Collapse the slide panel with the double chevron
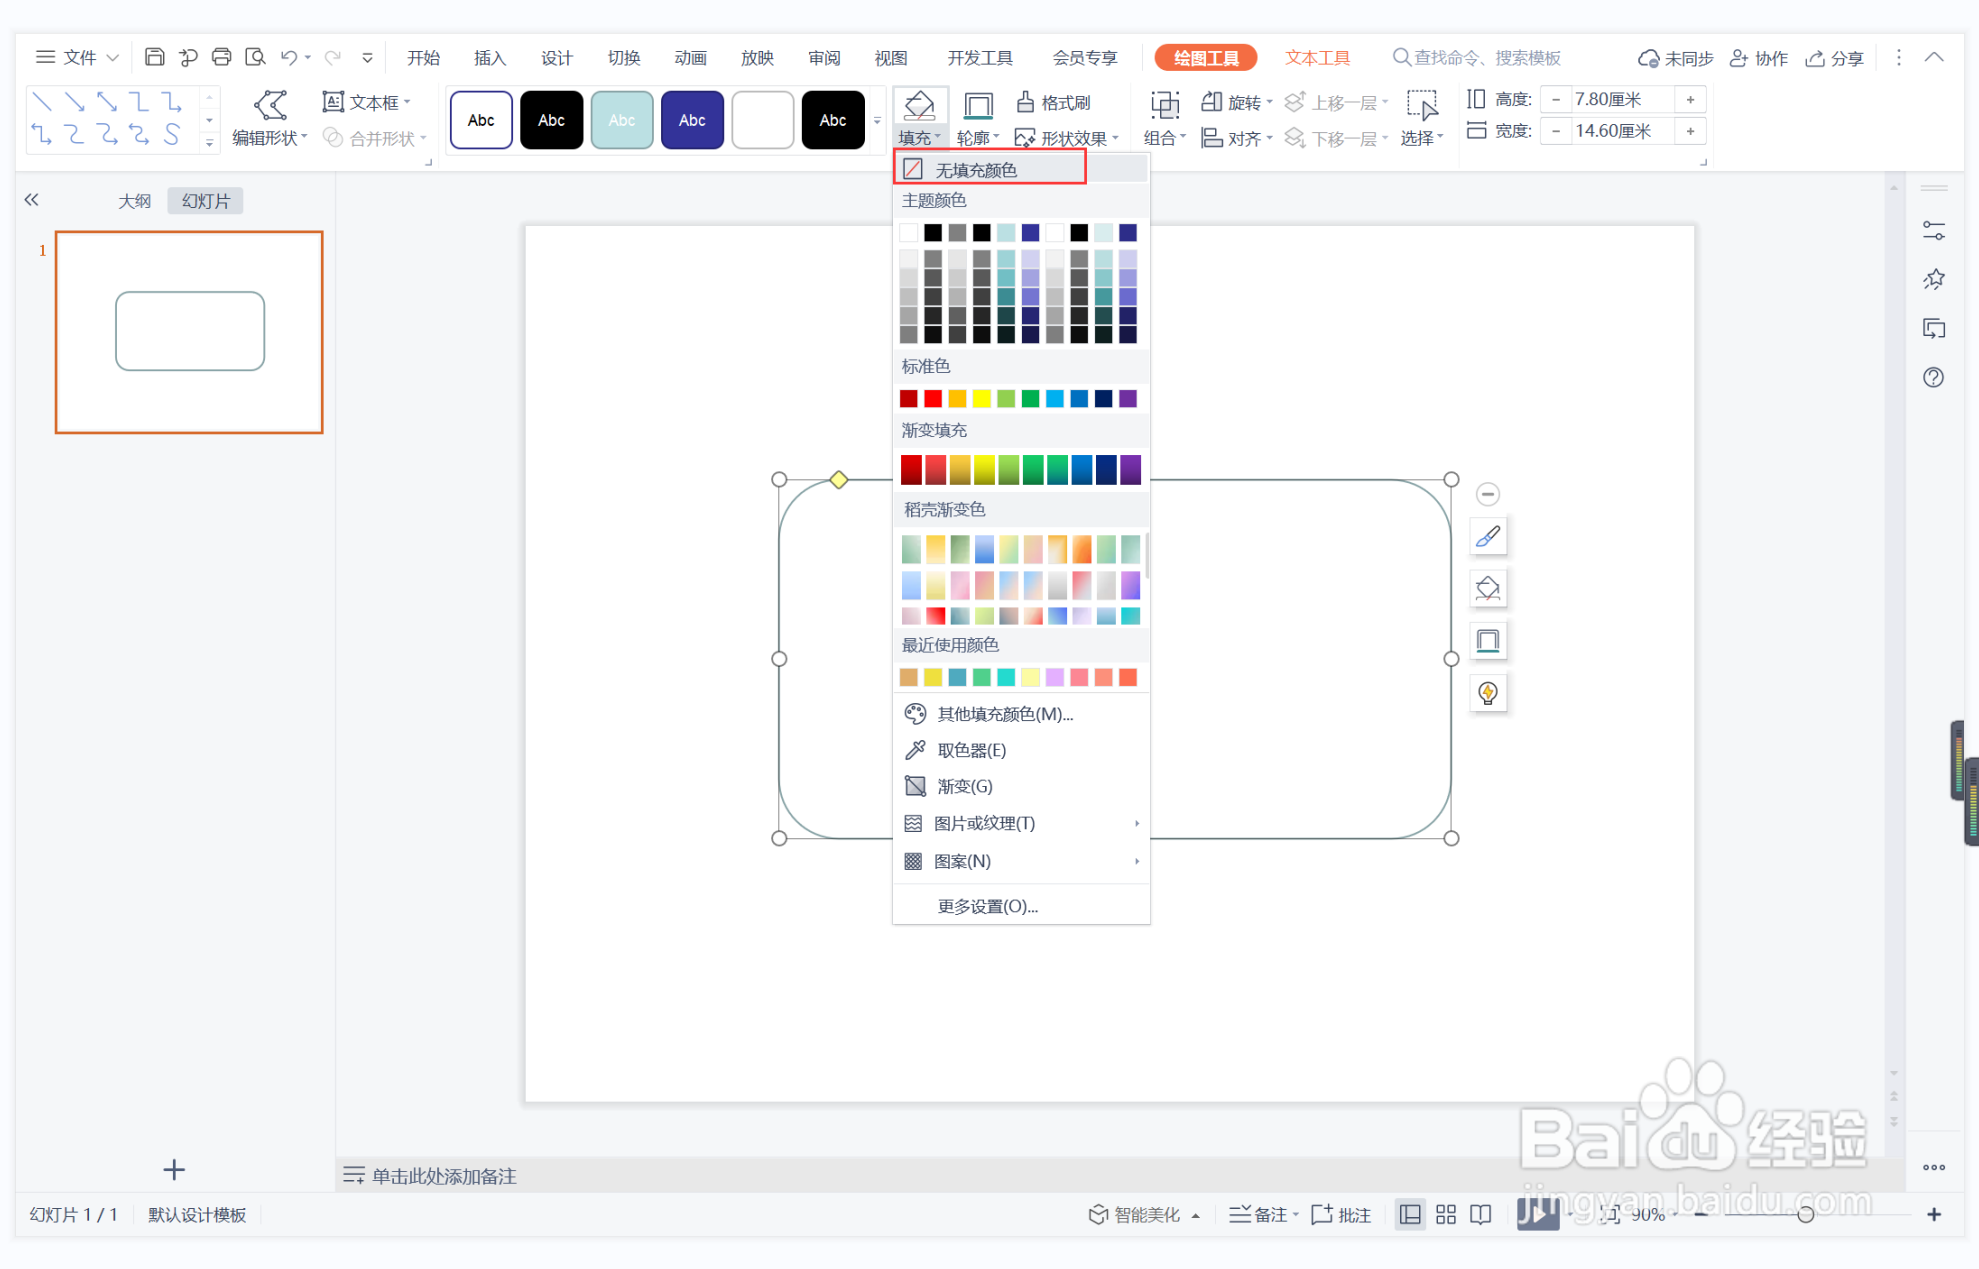 click(x=31, y=200)
